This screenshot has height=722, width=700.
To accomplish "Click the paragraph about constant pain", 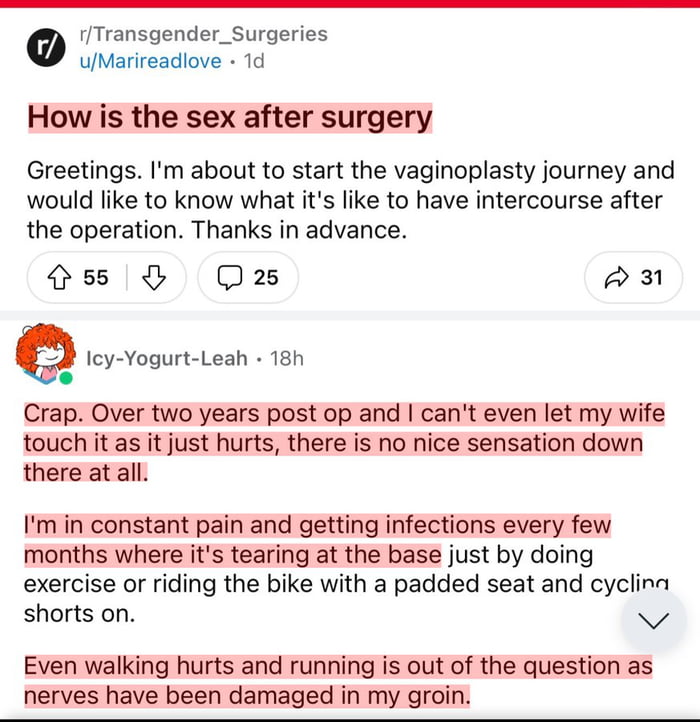I will [320, 568].
